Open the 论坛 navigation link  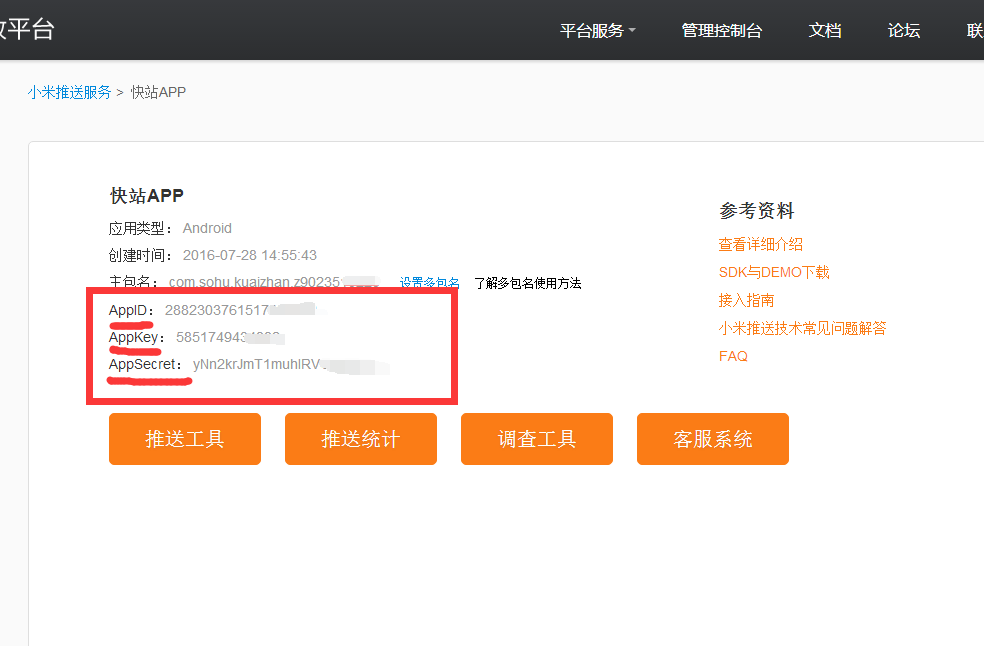(x=903, y=31)
